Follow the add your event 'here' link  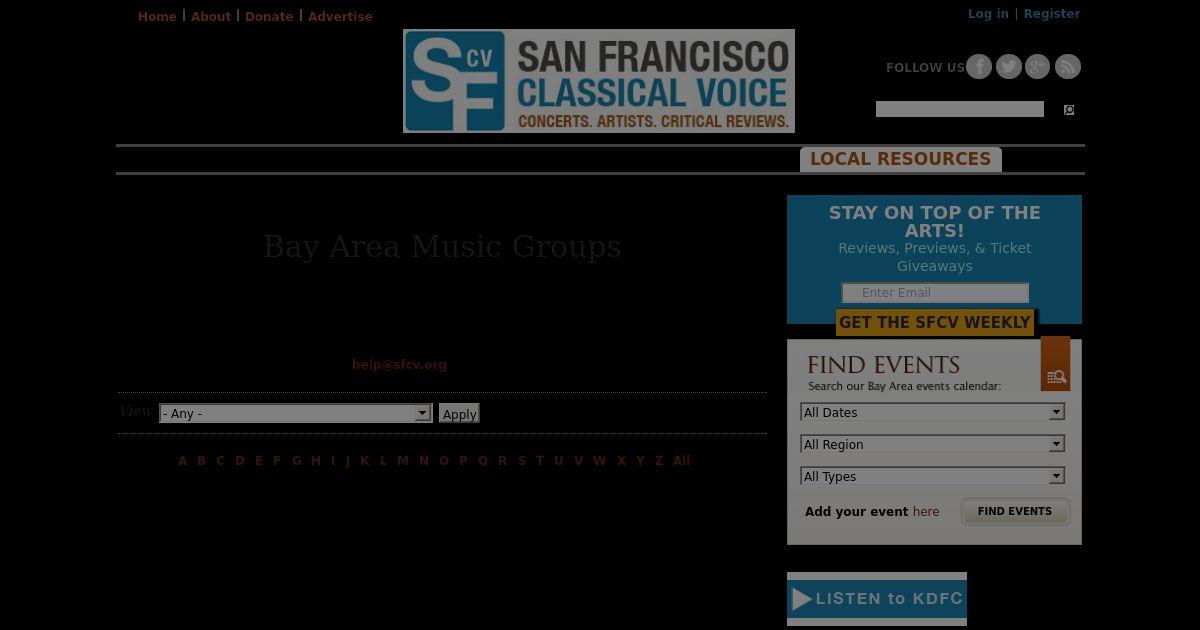tap(926, 512)
